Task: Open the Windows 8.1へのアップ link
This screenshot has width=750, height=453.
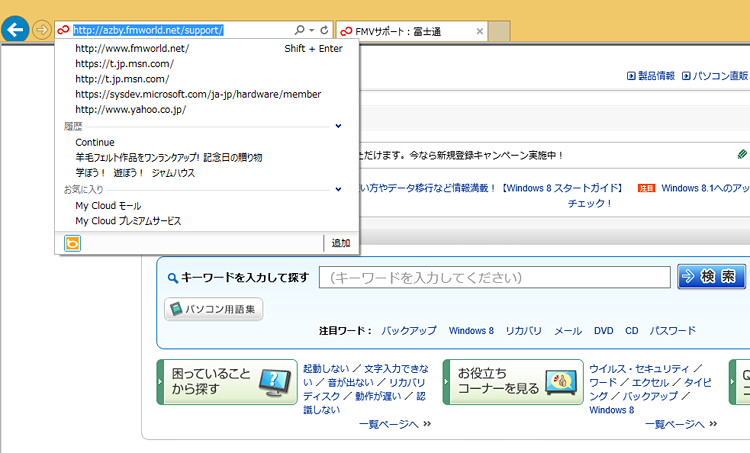Action: (x=705, y=188)
